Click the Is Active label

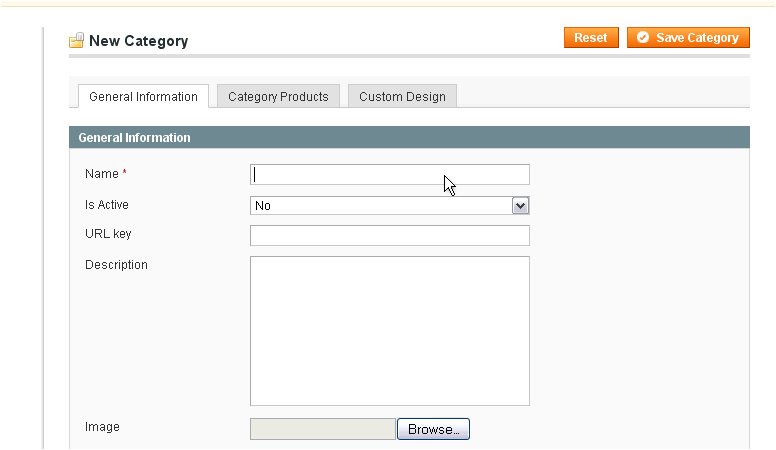pyautogui.click(x=107, y=204)
